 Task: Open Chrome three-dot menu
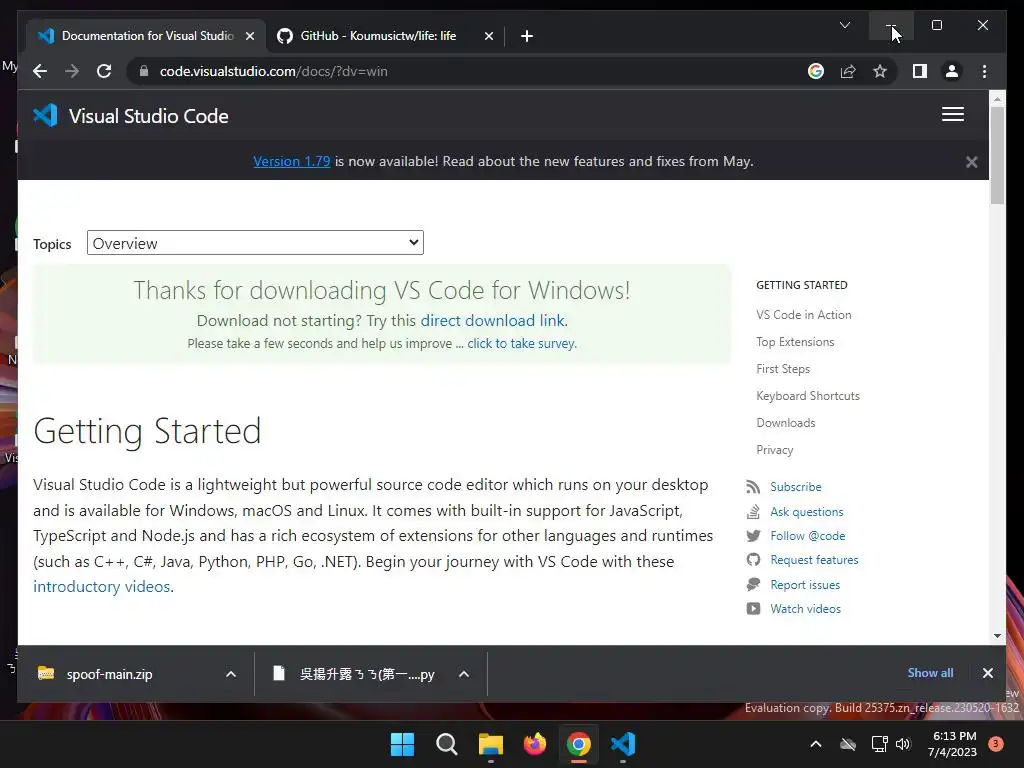point(984,71)
